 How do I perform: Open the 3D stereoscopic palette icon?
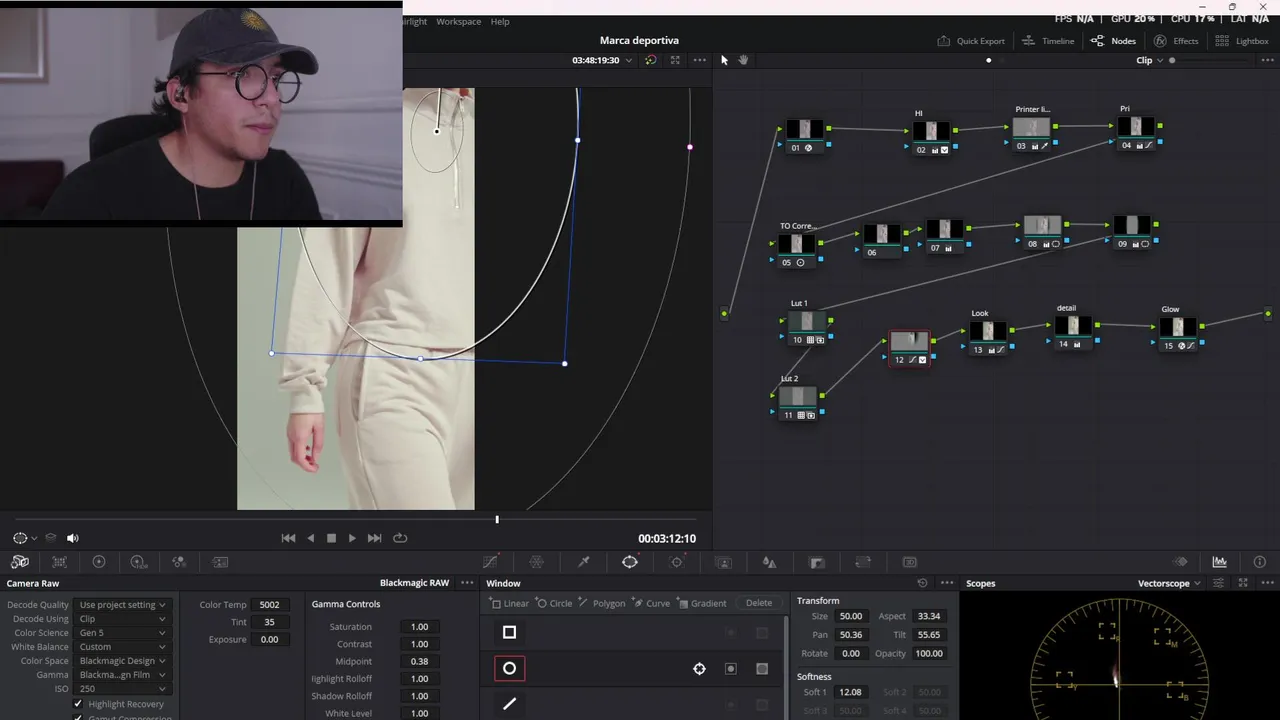910,562
